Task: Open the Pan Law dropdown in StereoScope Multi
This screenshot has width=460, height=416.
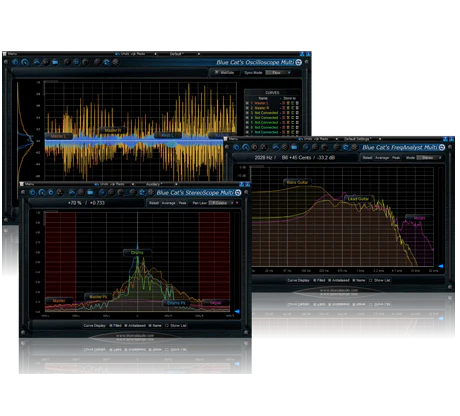Action: point(221,203)
